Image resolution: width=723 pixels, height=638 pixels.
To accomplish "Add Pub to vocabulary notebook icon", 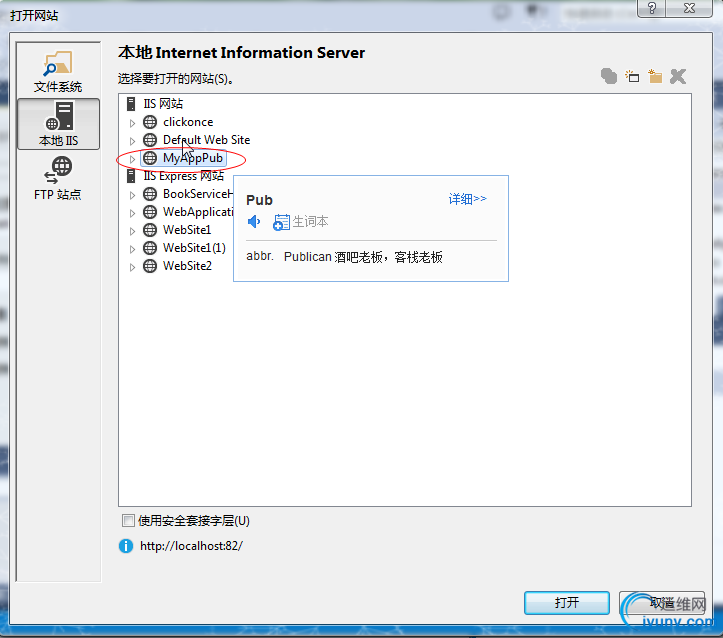I will pos(281,222).
